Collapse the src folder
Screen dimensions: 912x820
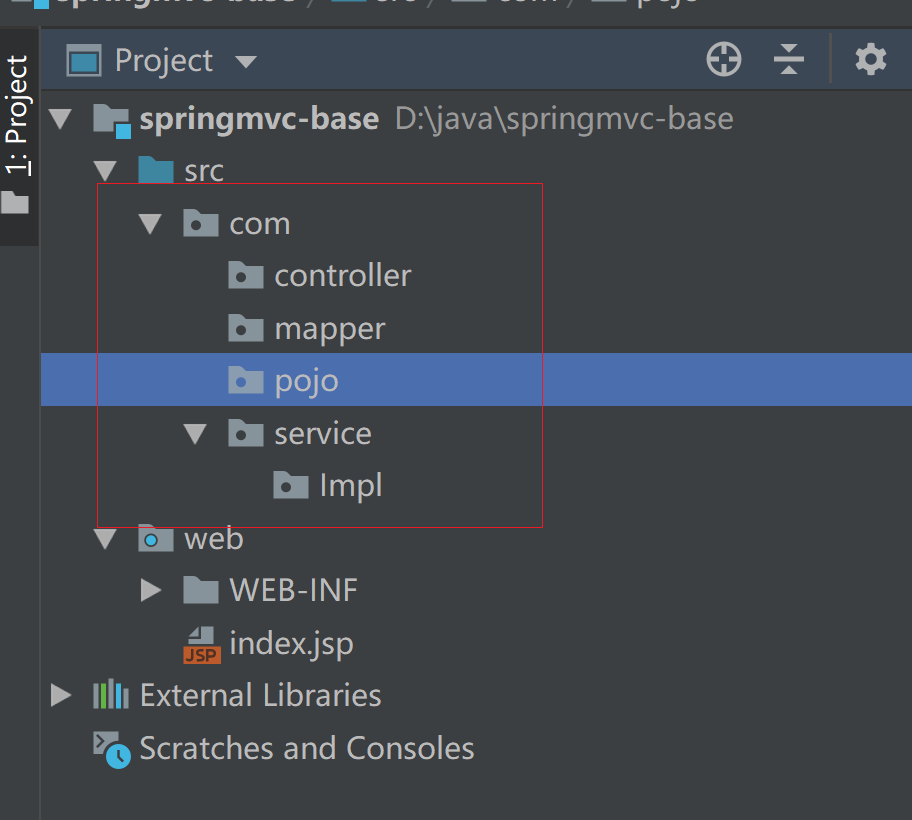105,170
